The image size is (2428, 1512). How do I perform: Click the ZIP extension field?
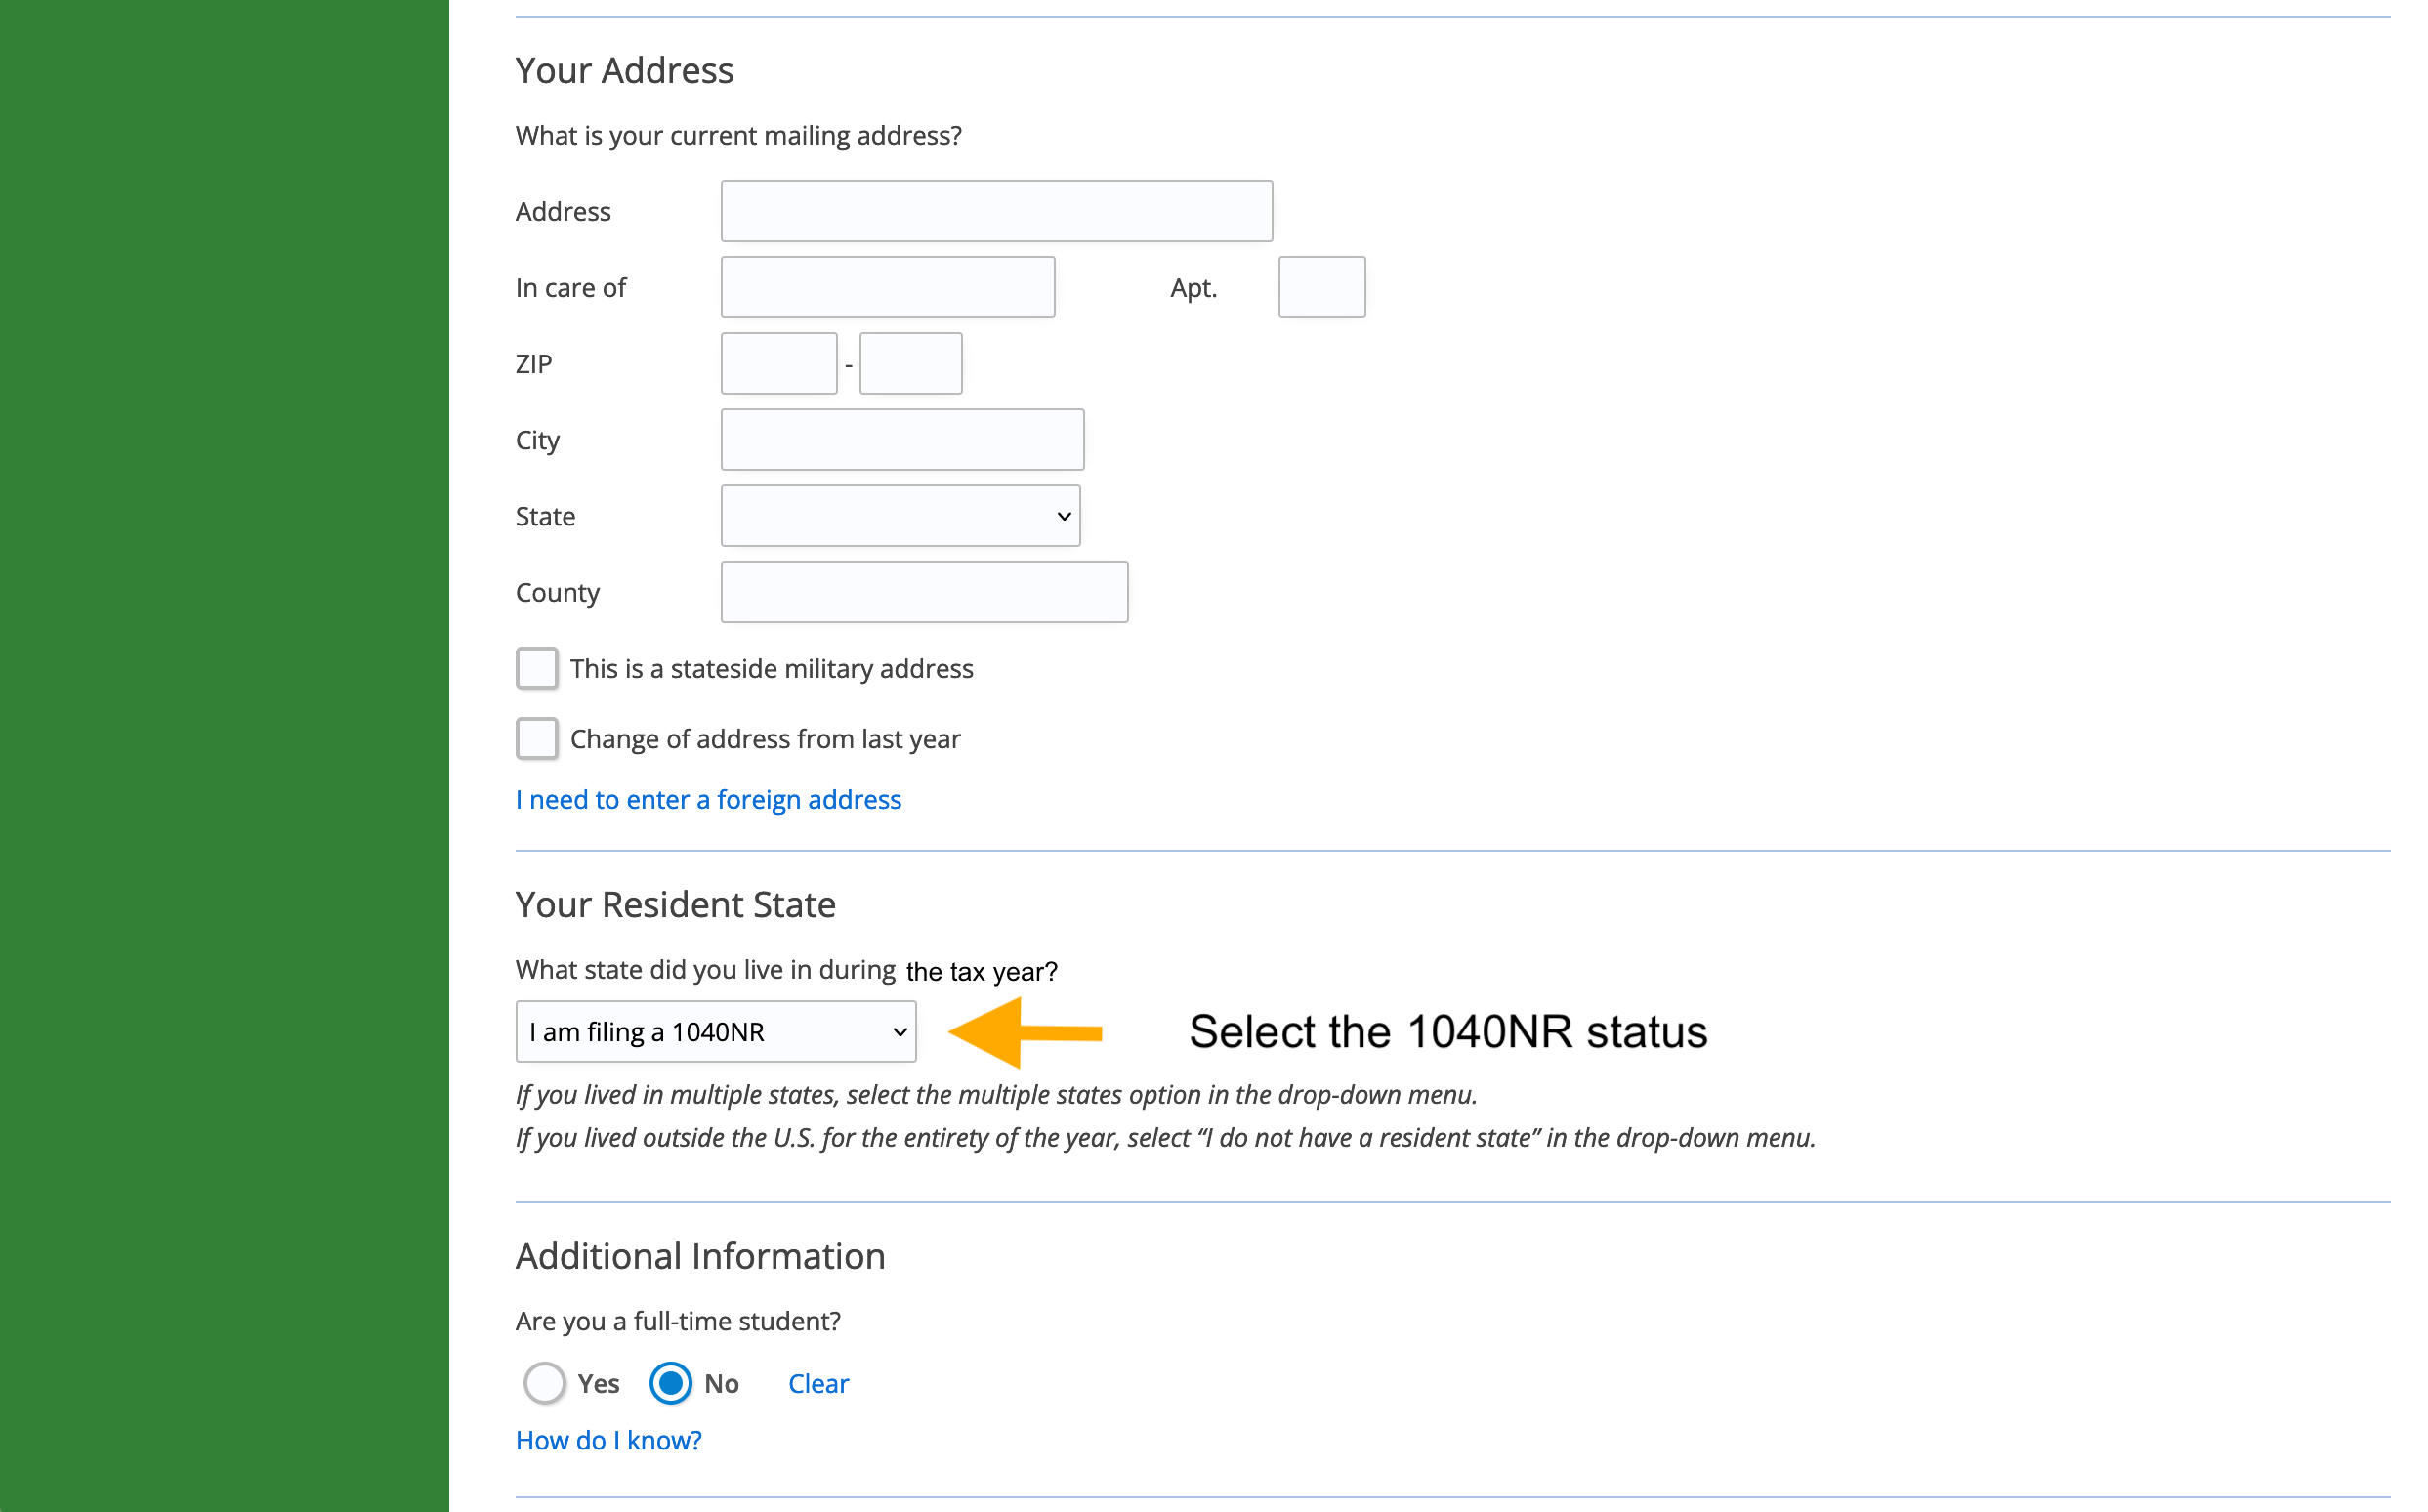pos(909,362)
